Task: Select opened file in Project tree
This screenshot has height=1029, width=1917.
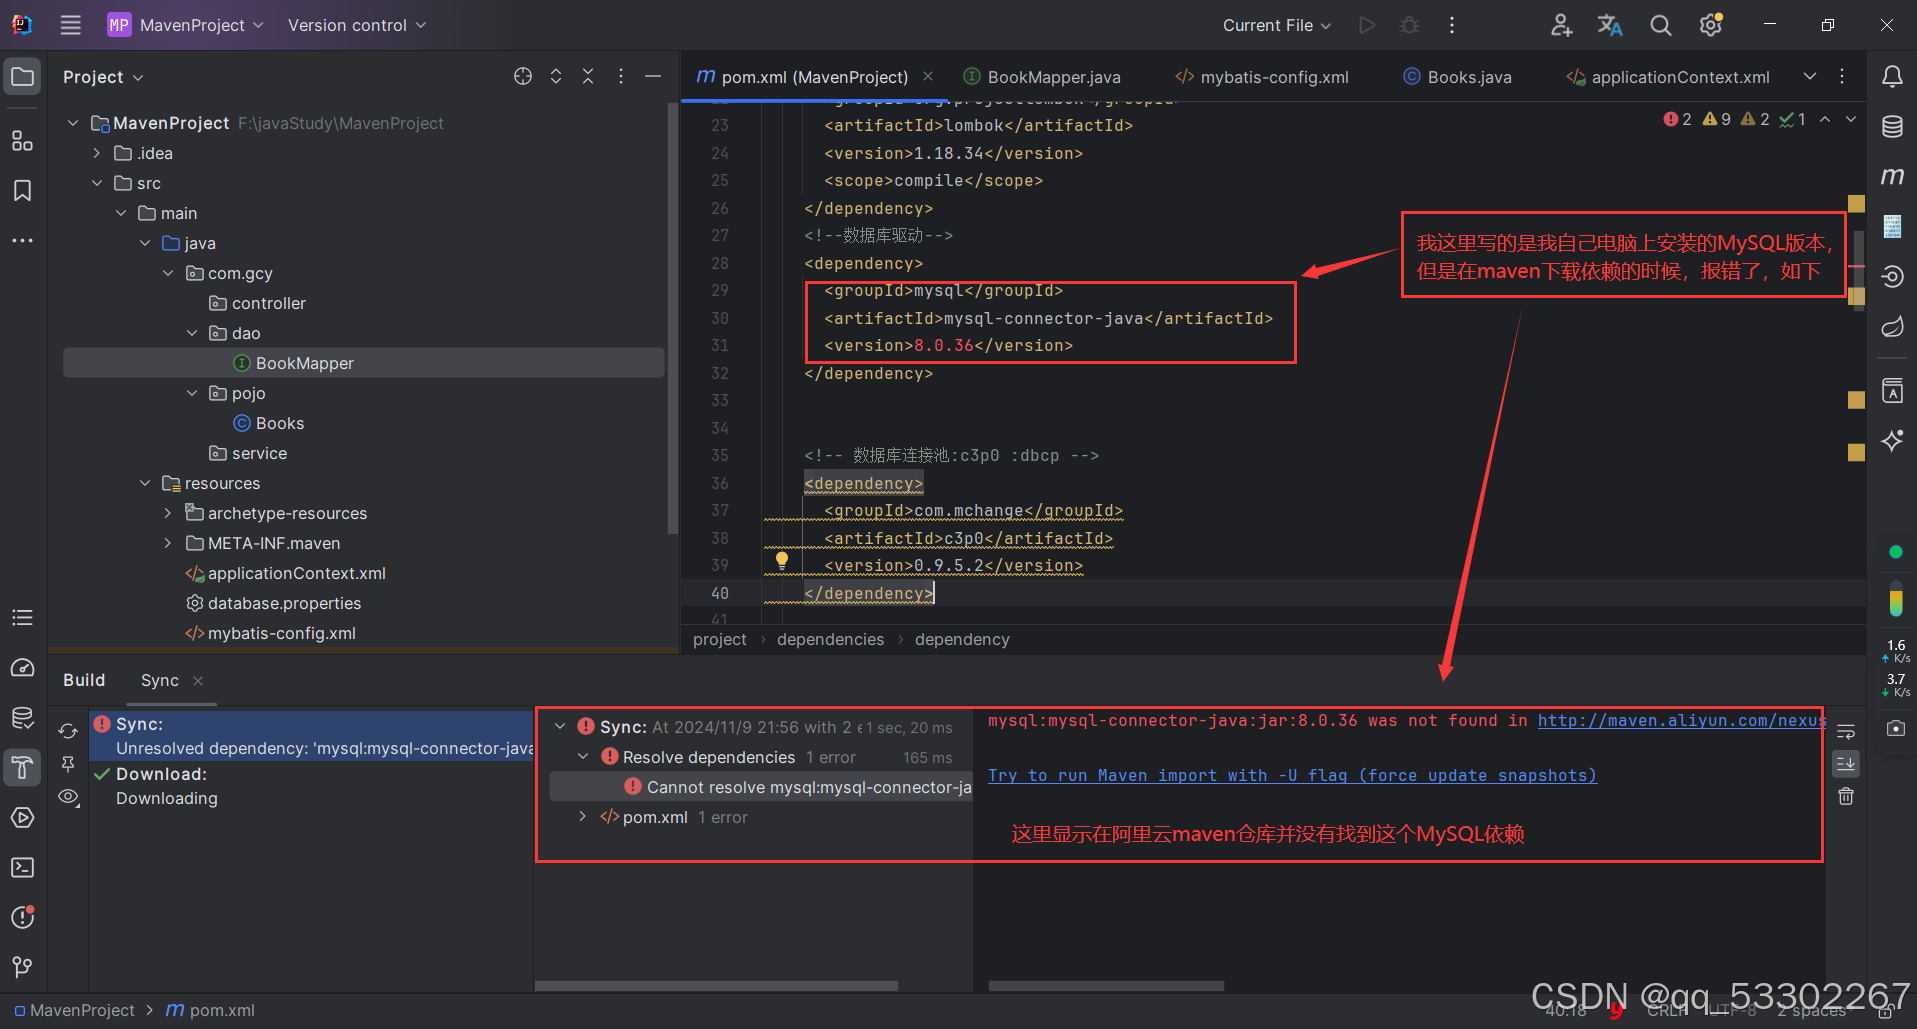Action: pyautogui.click(x=523, y=77)
